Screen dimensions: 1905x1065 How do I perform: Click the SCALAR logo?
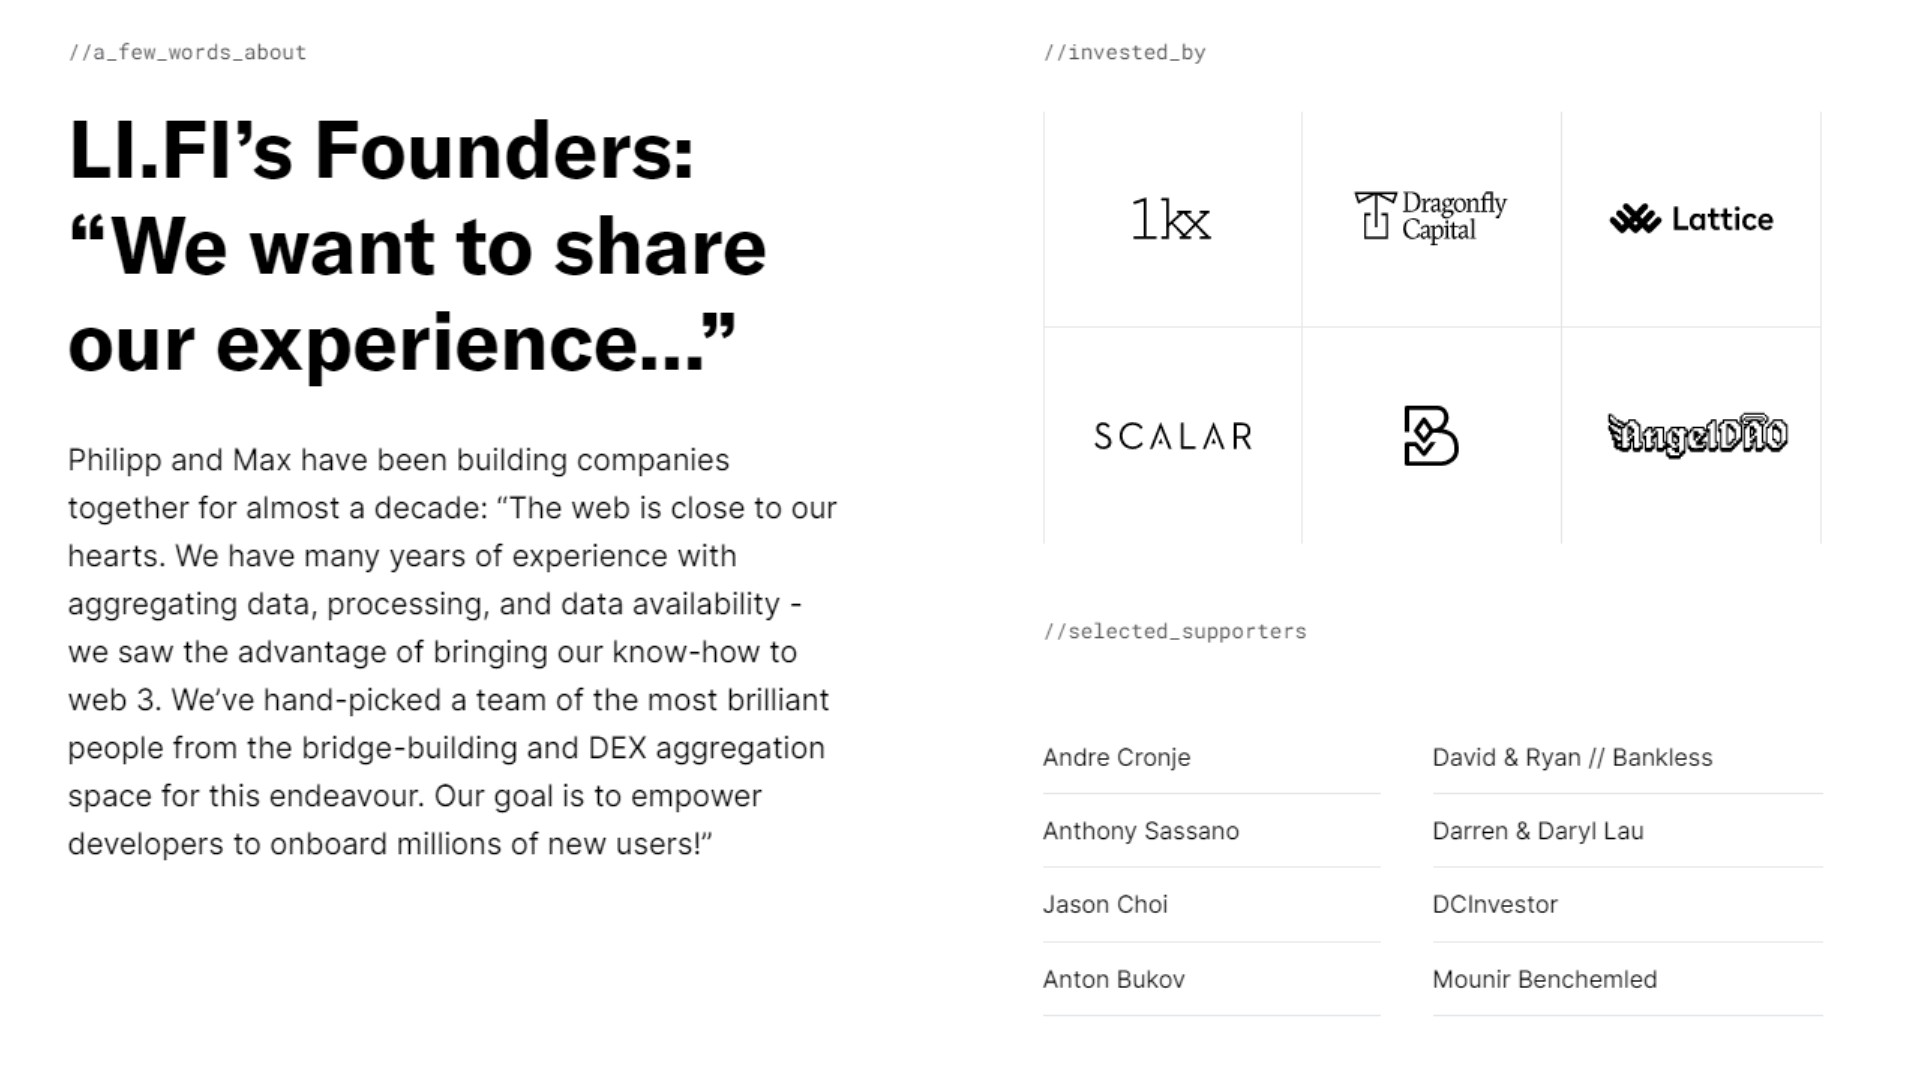tap(1172, 436)
